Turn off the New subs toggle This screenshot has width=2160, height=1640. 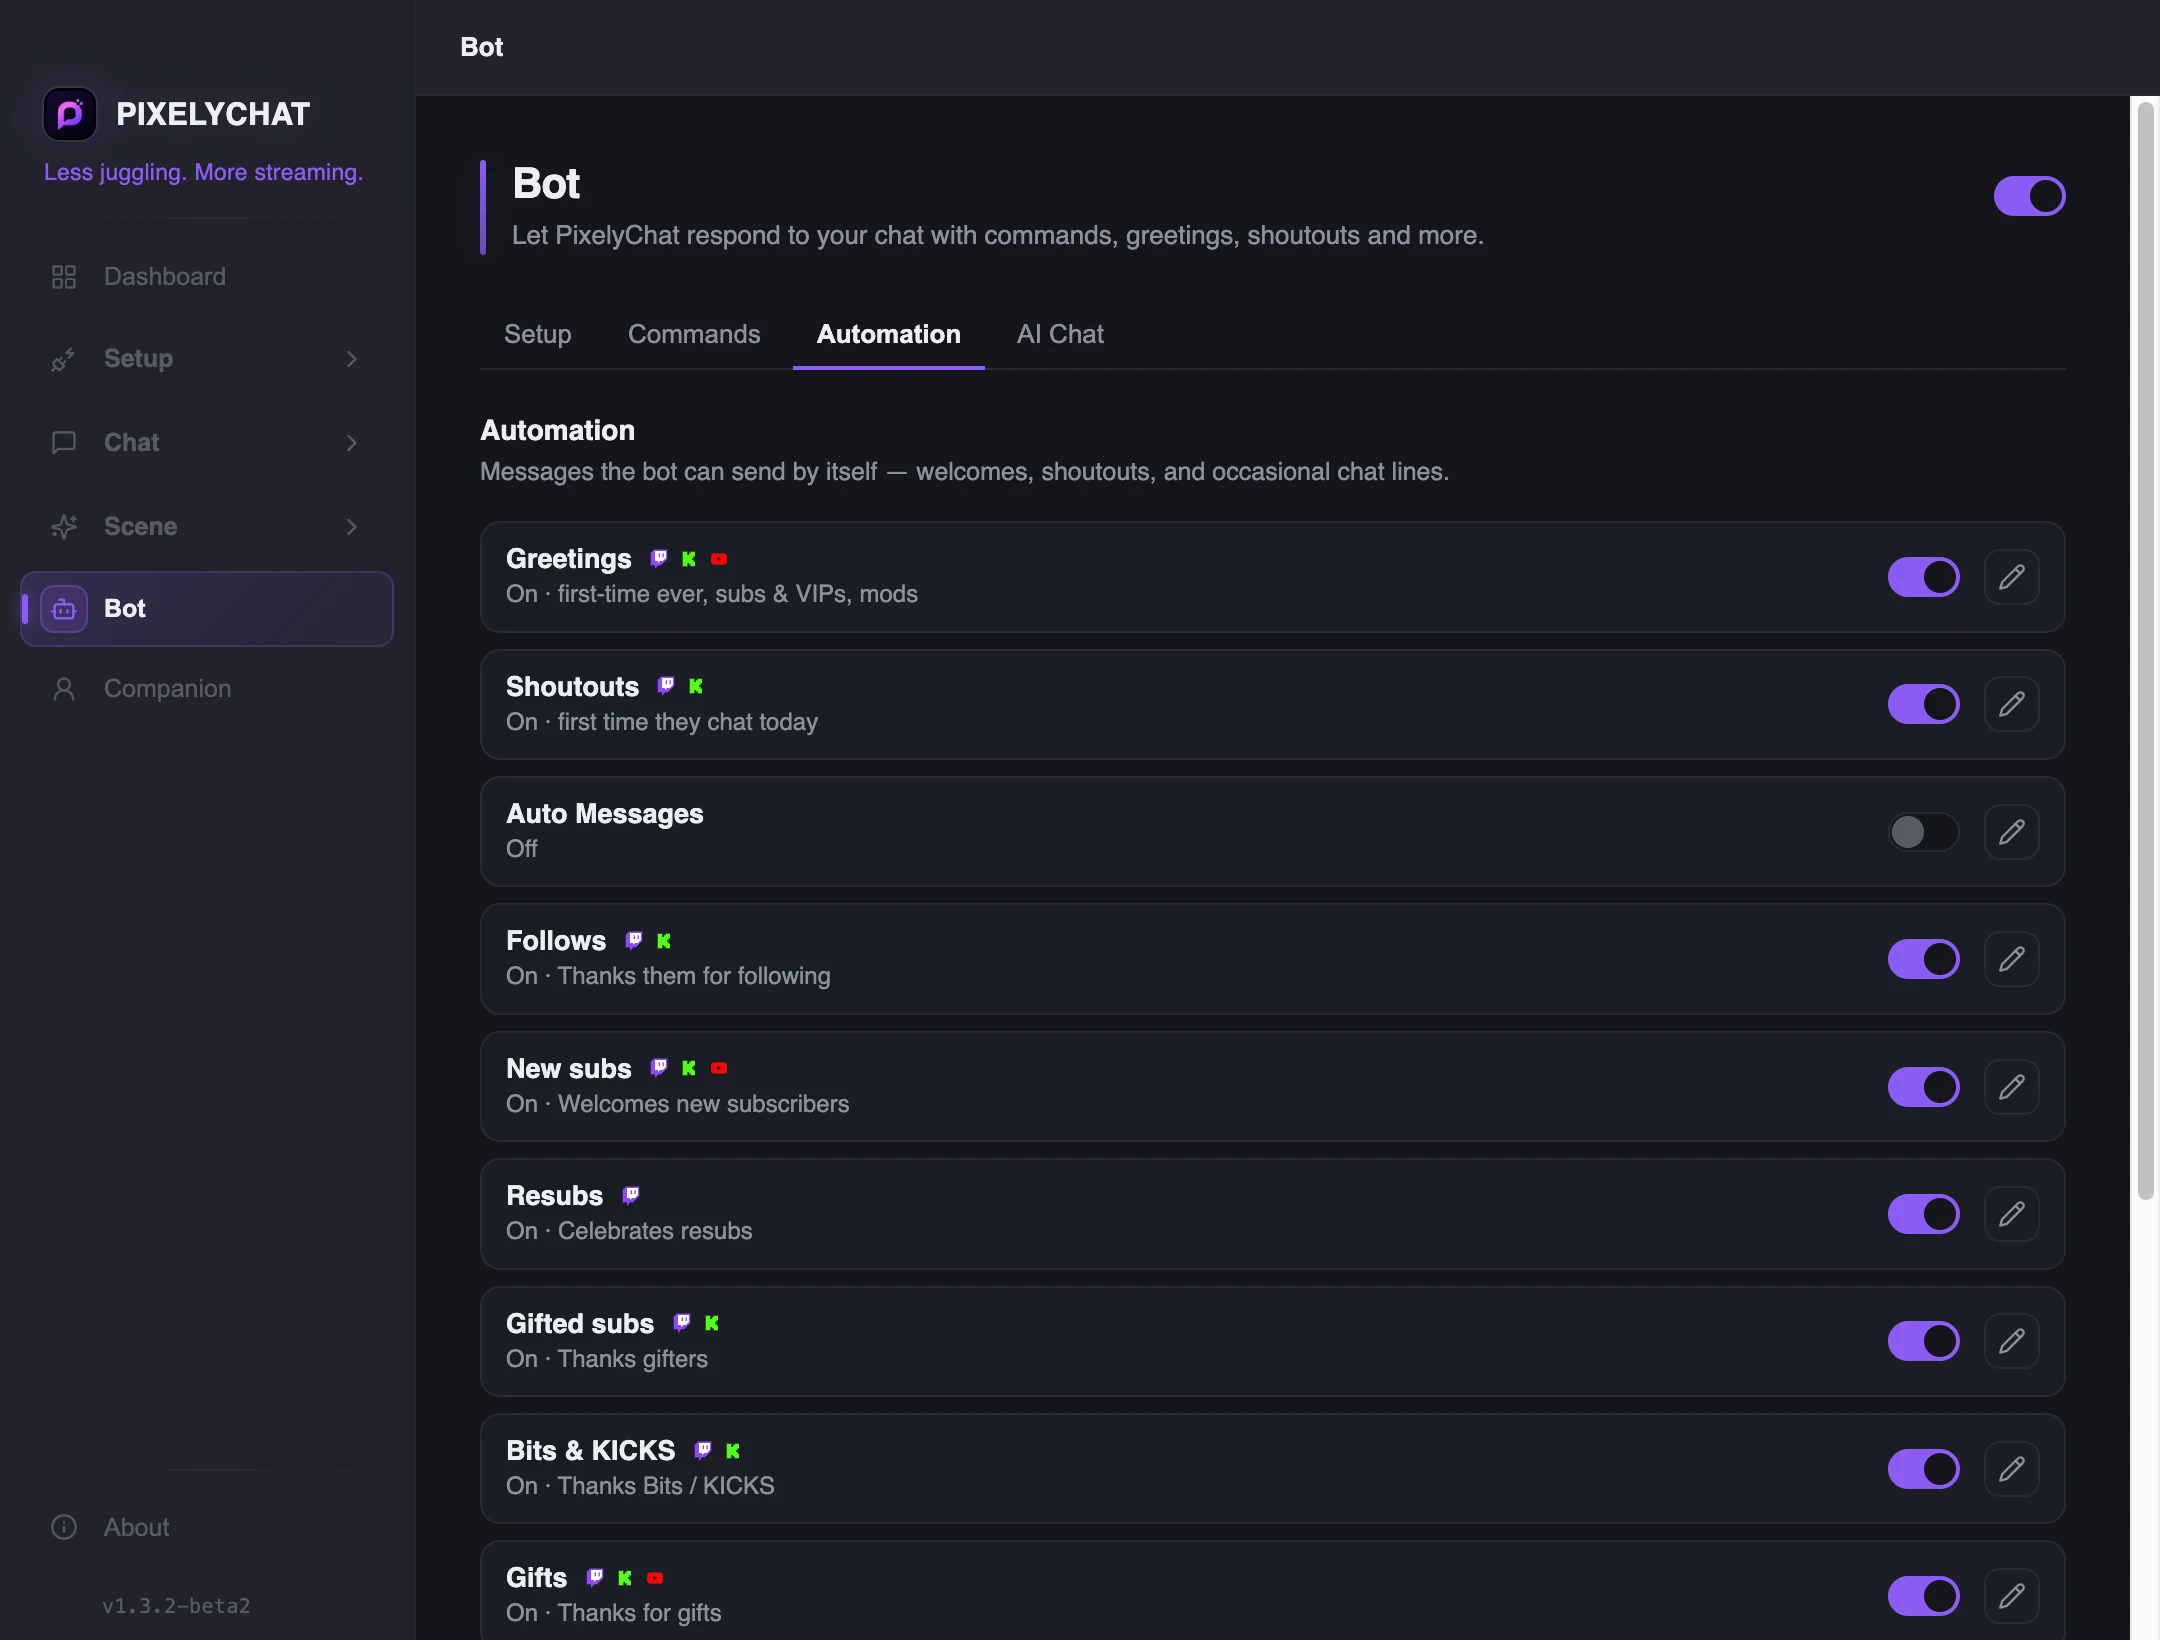[x=1923, y=1087]
